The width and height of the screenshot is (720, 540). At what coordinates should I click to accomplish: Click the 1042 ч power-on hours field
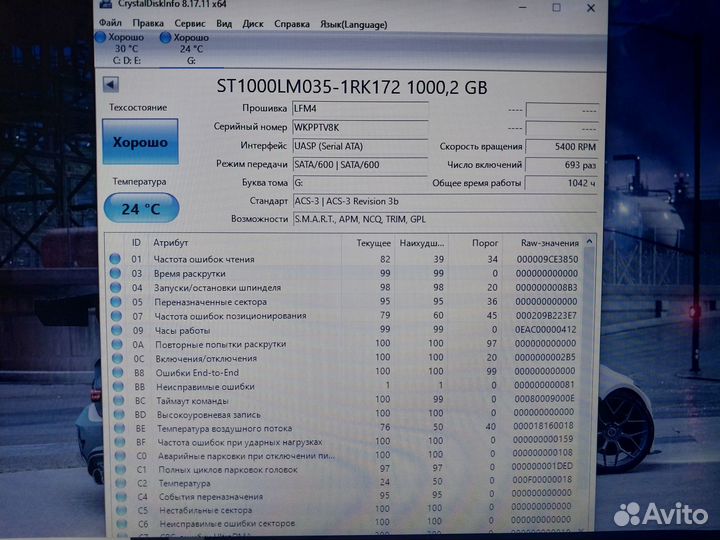tap(562, 183)
